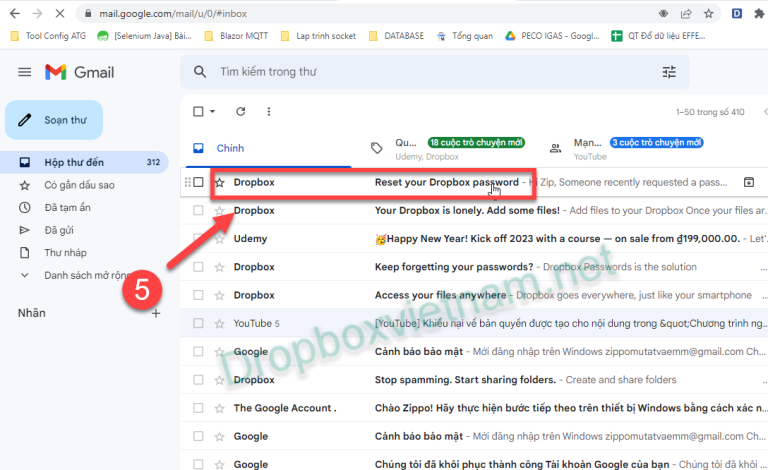The image size is (768, 470).
Task: Go back with browser back arrow
Action: coord(15,14)
